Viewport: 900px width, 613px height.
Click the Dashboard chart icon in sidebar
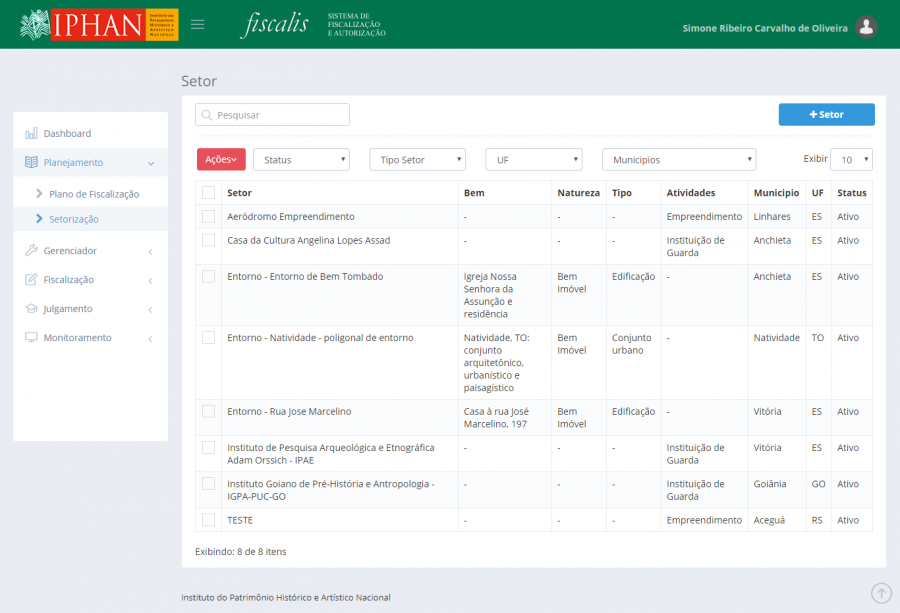(x=31, y=133)
